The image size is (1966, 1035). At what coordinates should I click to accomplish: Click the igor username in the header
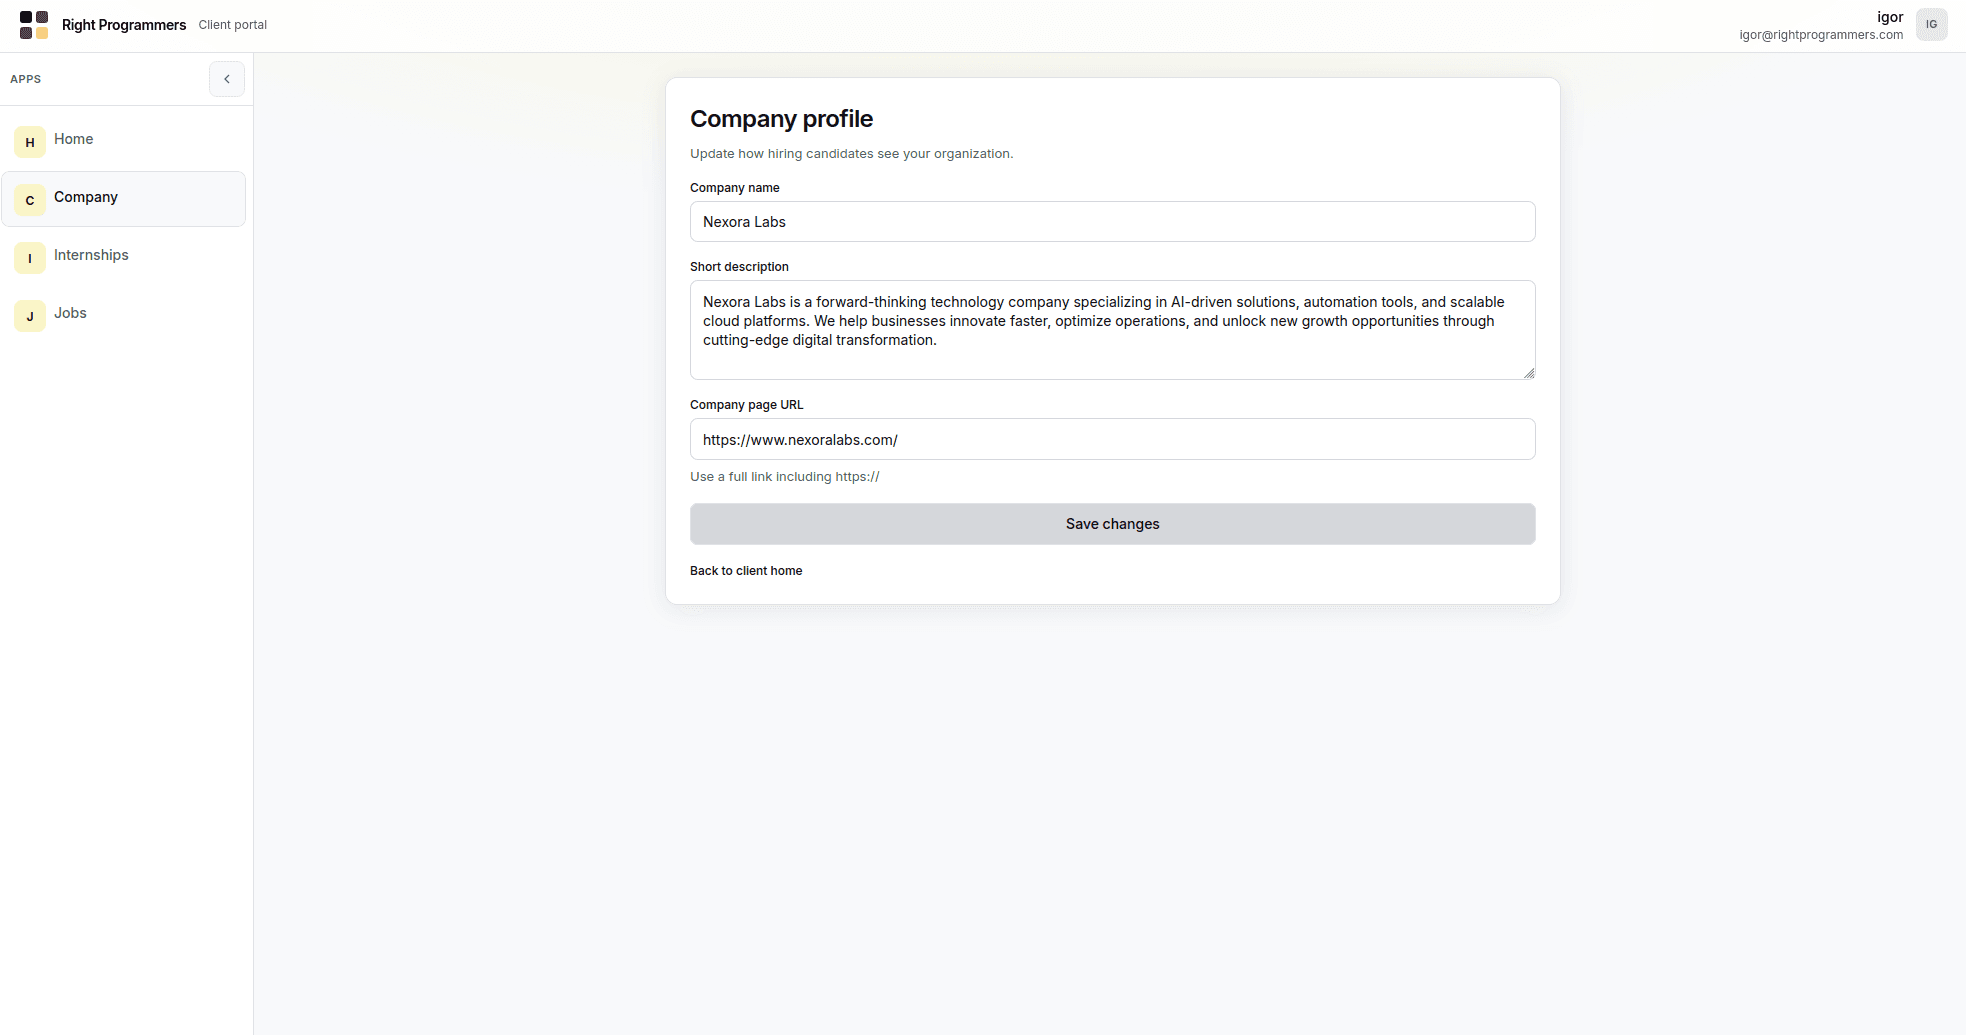(1889, 16)
